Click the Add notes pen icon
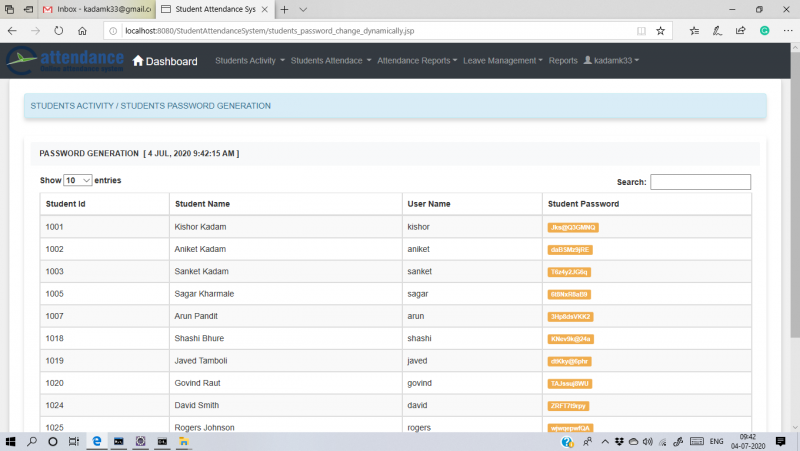800x451 pixels. (x=717, y=31)
